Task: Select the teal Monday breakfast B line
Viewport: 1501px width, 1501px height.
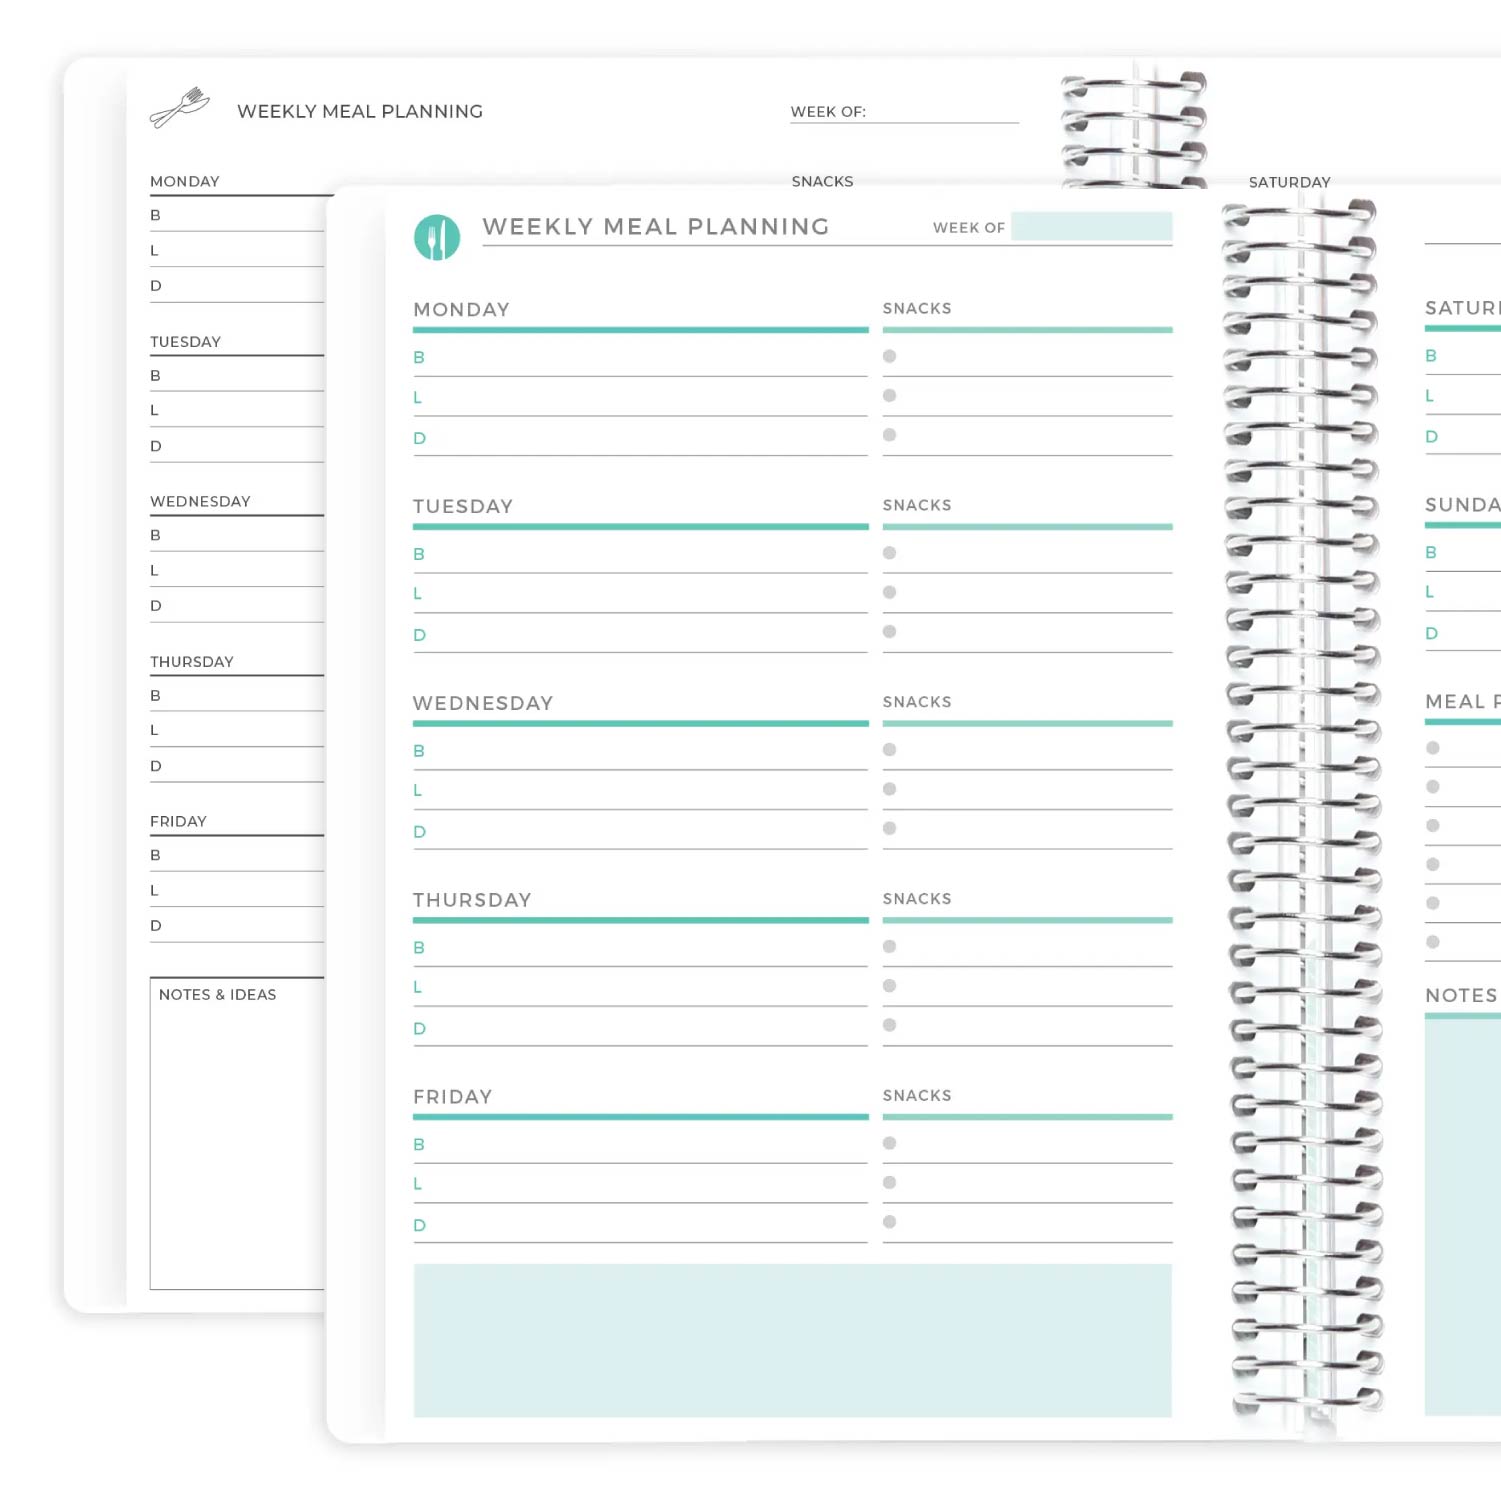Action: coord(640,360)
